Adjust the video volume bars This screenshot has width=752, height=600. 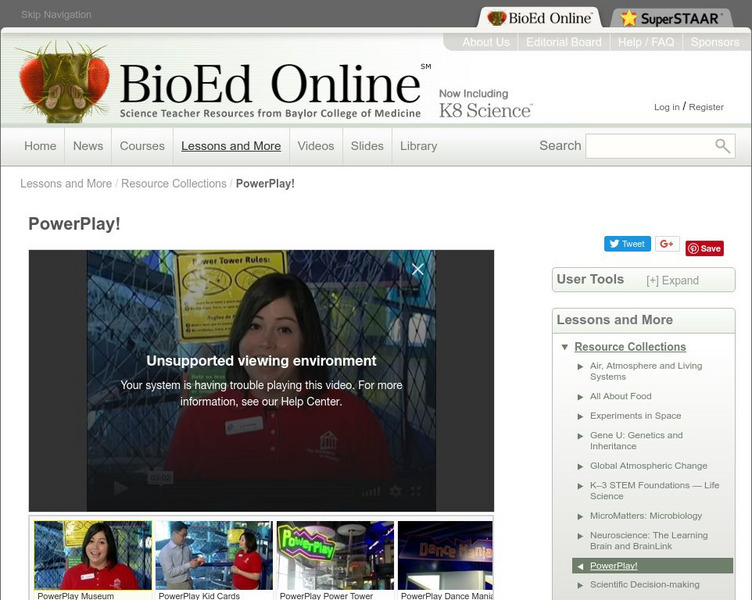point(371,492)
